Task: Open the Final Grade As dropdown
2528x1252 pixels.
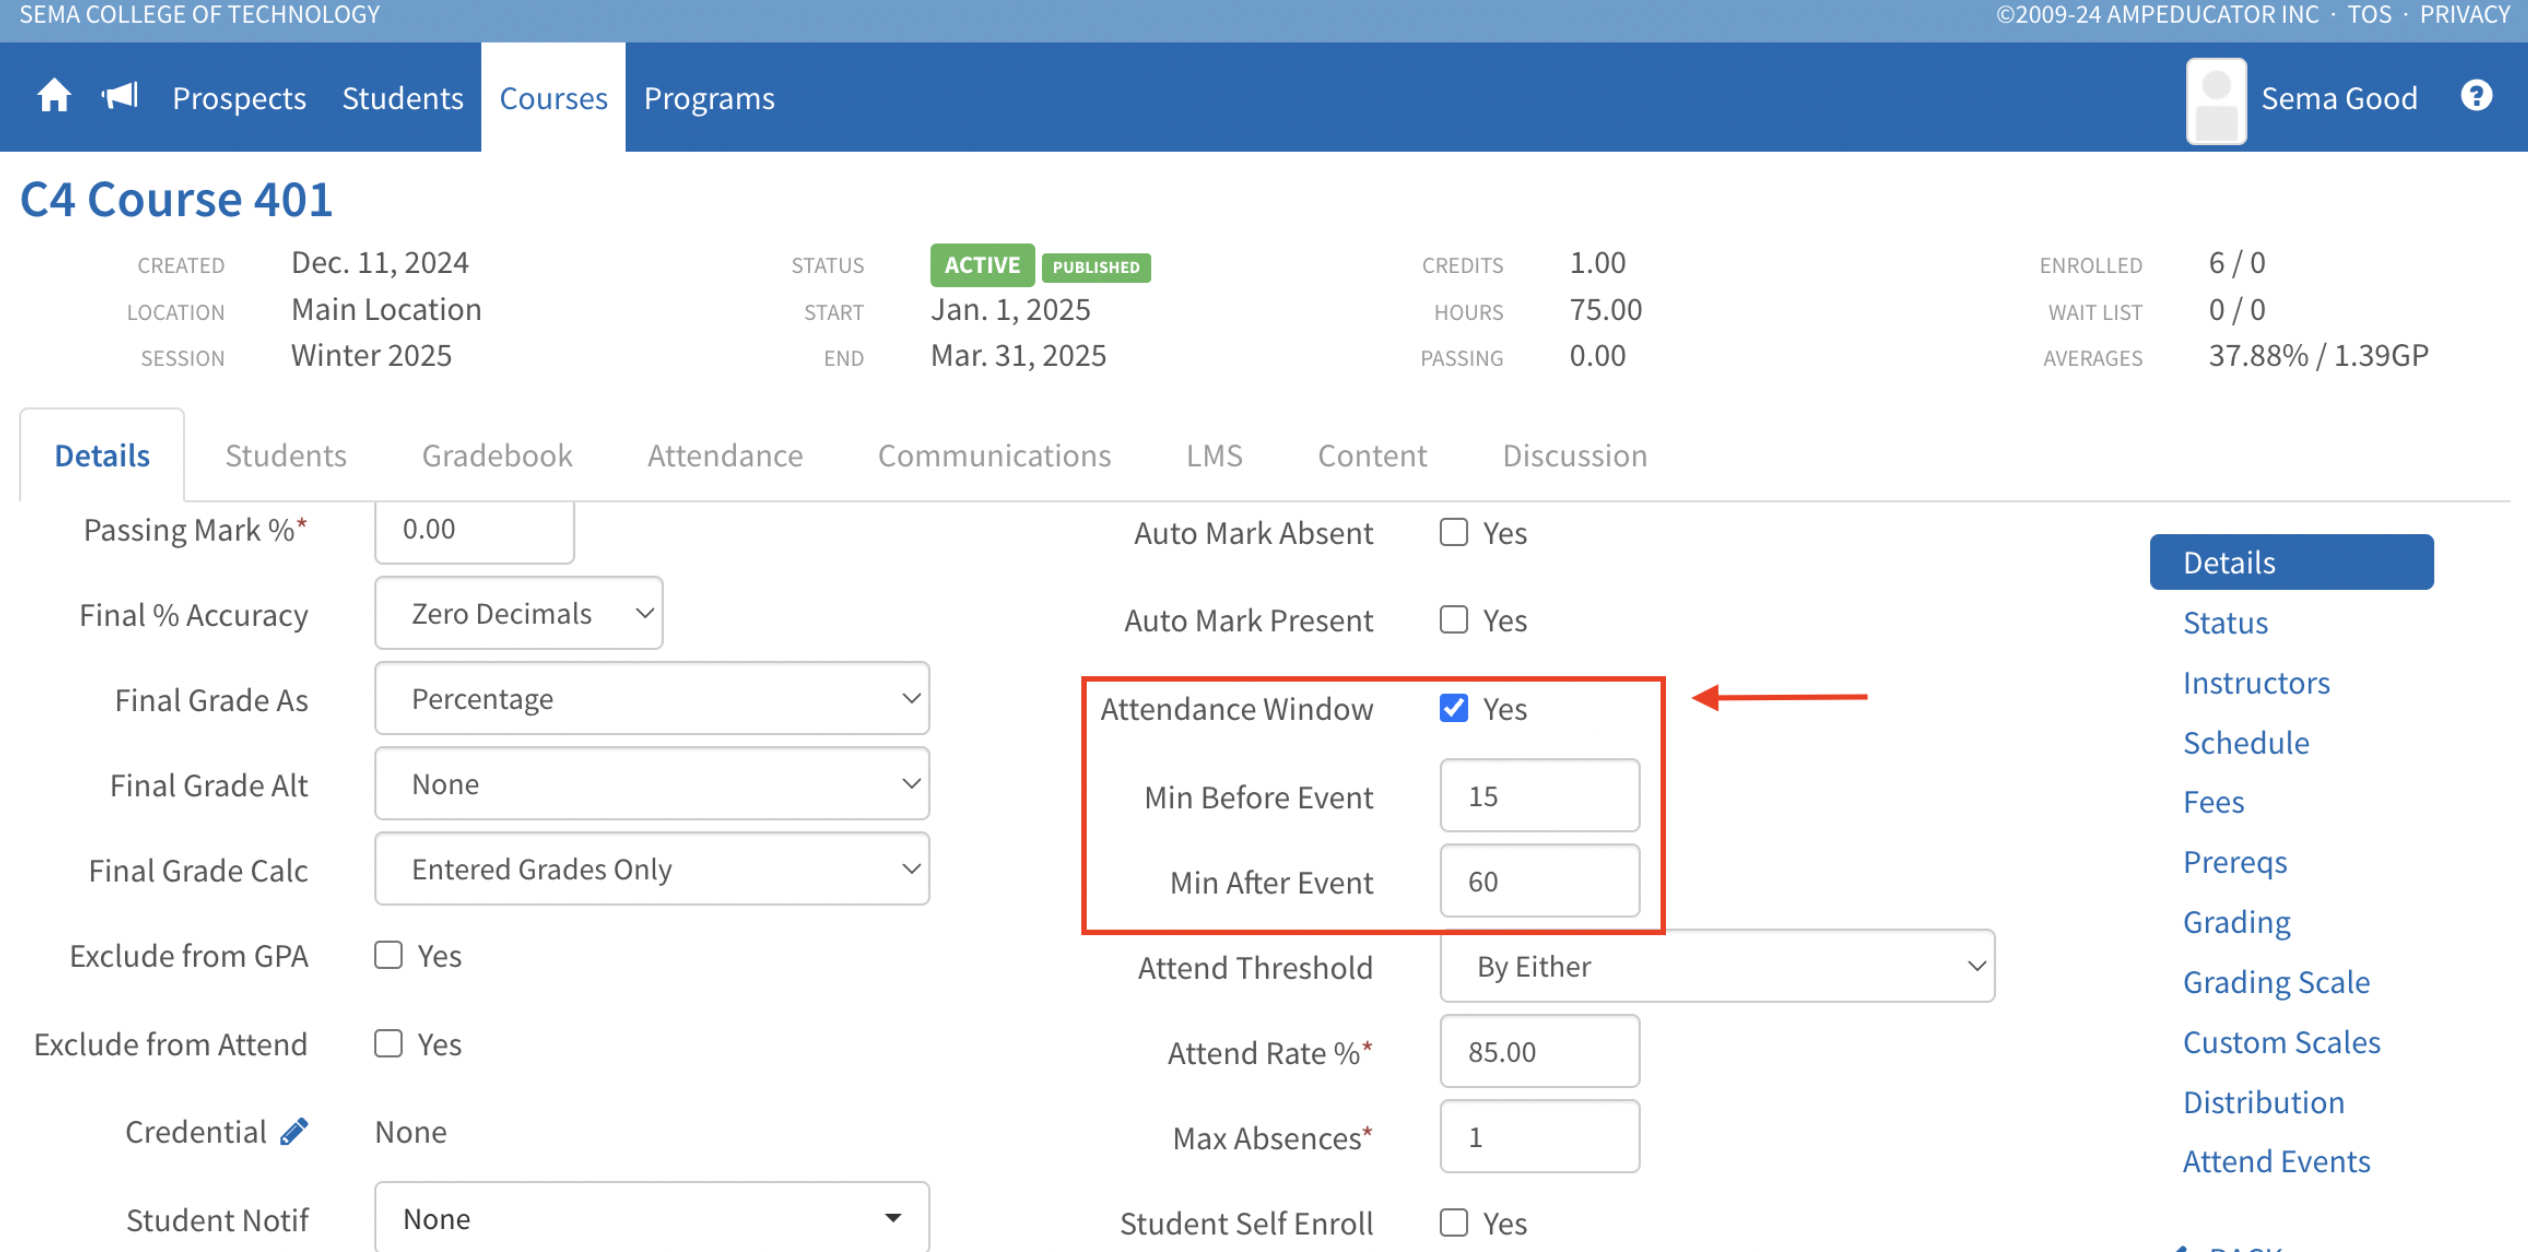Action: pos(652,698)
